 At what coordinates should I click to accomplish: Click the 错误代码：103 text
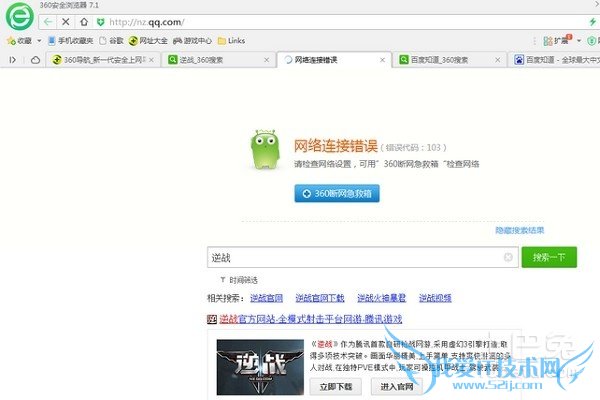(x=413, y=147)
